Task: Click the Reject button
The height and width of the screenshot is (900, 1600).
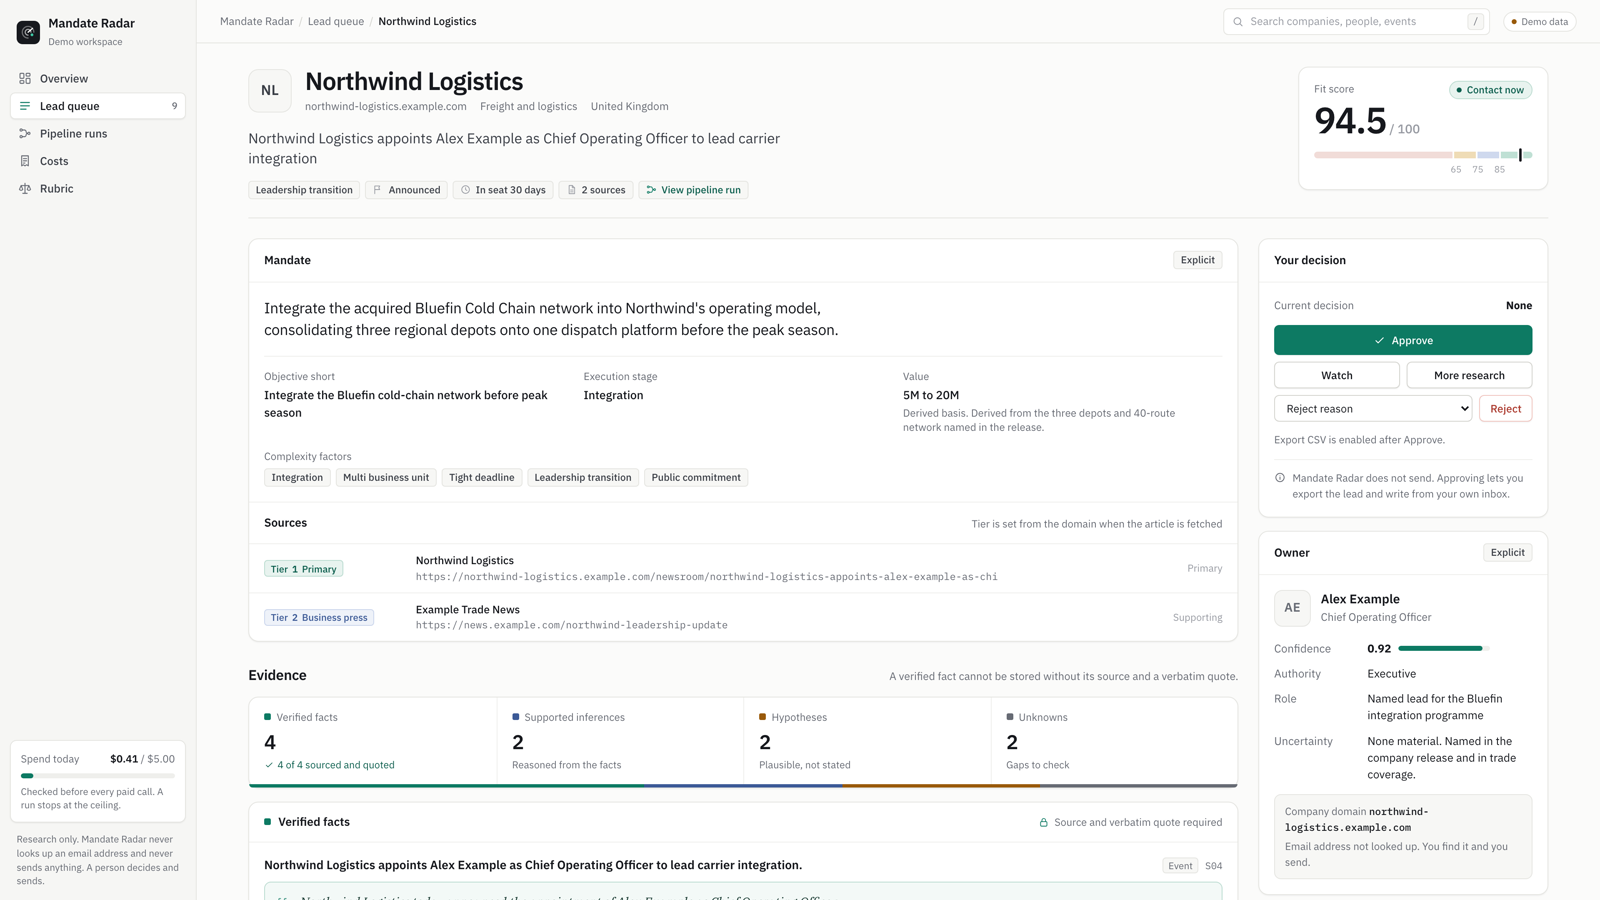Action: pos(1505,408)
